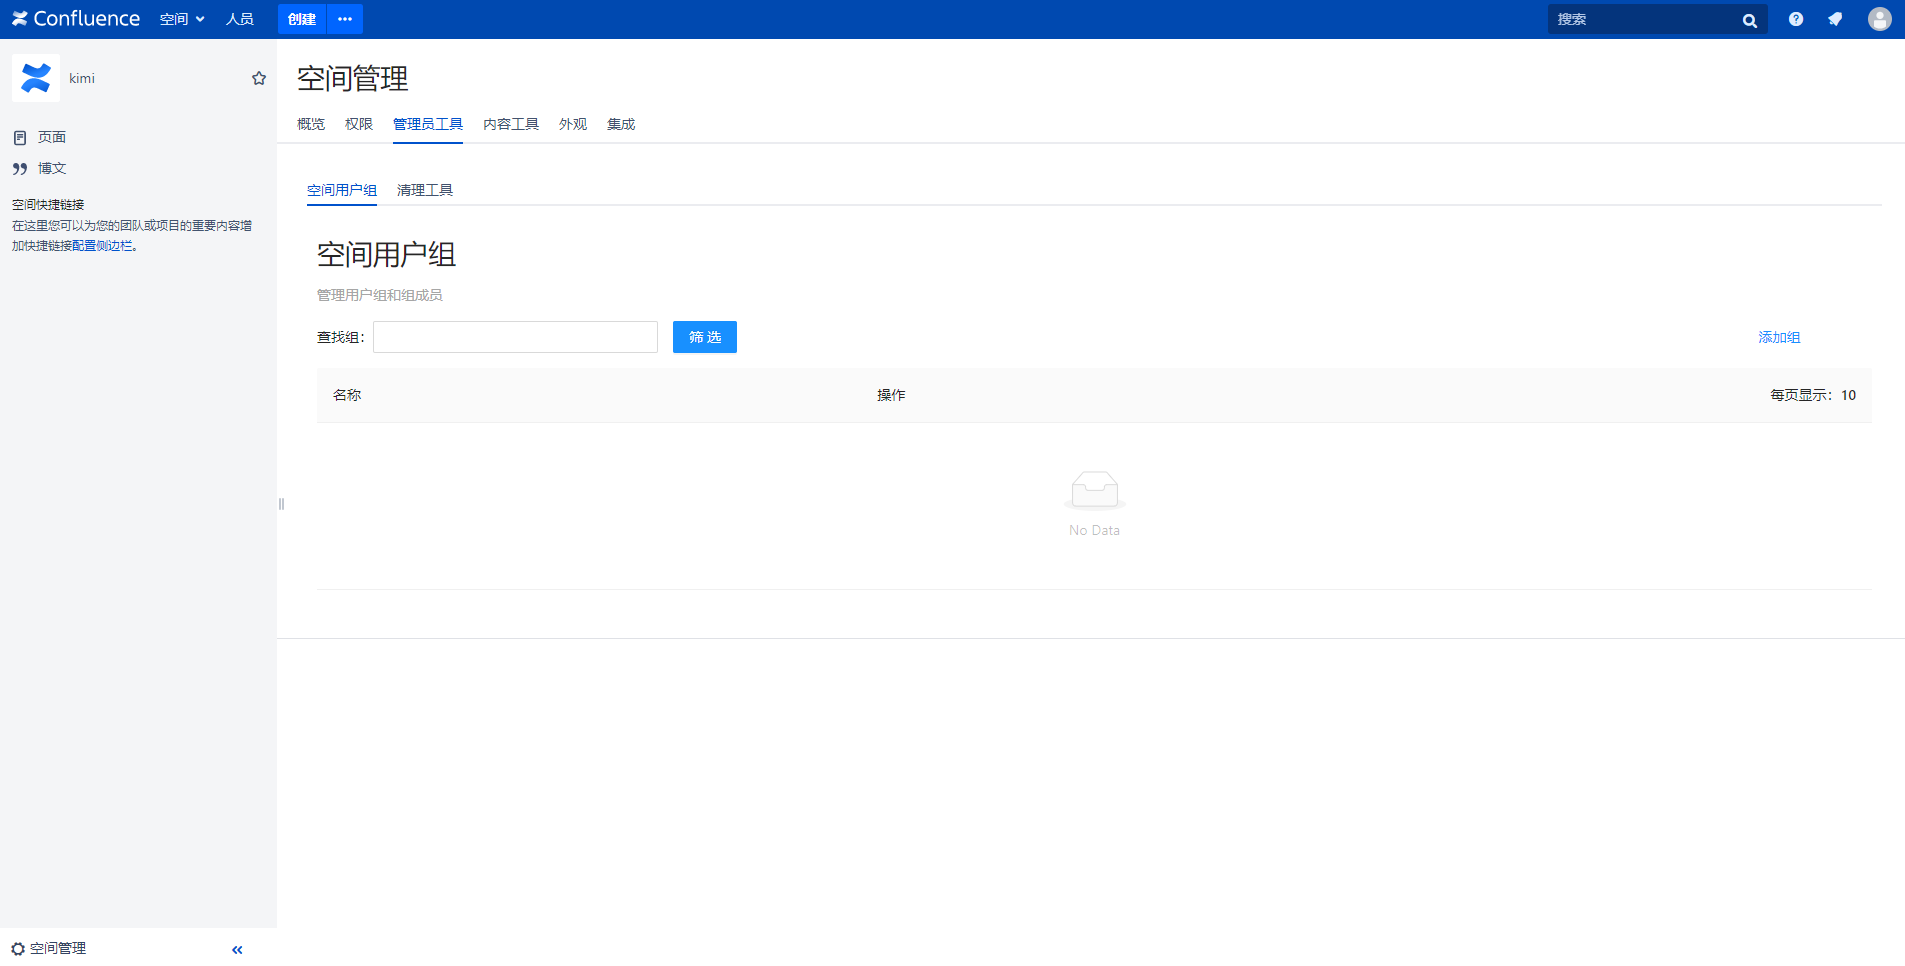Expand the 空间 dropdown in header
This screenshot has width=1905, height=966.
(182, 19)
